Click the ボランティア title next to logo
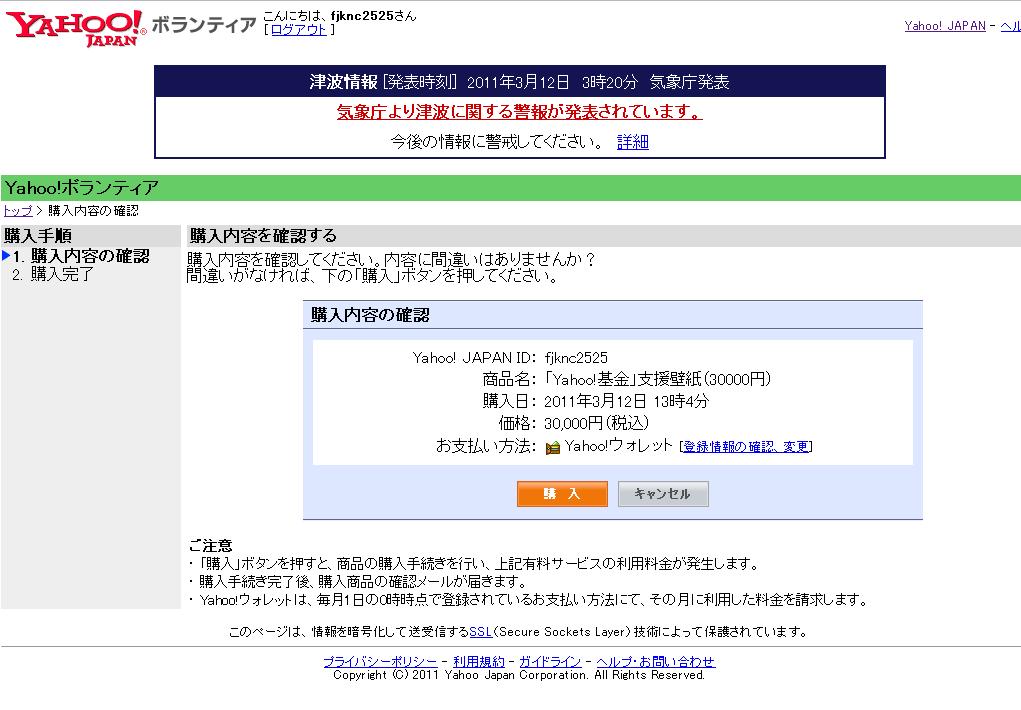 click(204, 25)
